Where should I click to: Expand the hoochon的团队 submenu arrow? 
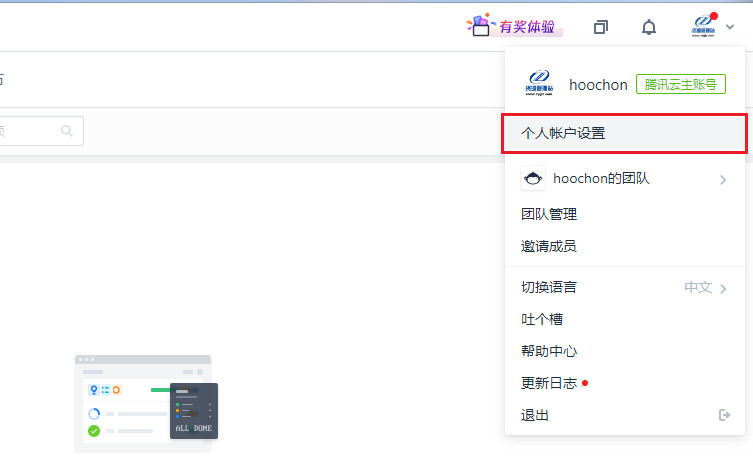point(723,180)
